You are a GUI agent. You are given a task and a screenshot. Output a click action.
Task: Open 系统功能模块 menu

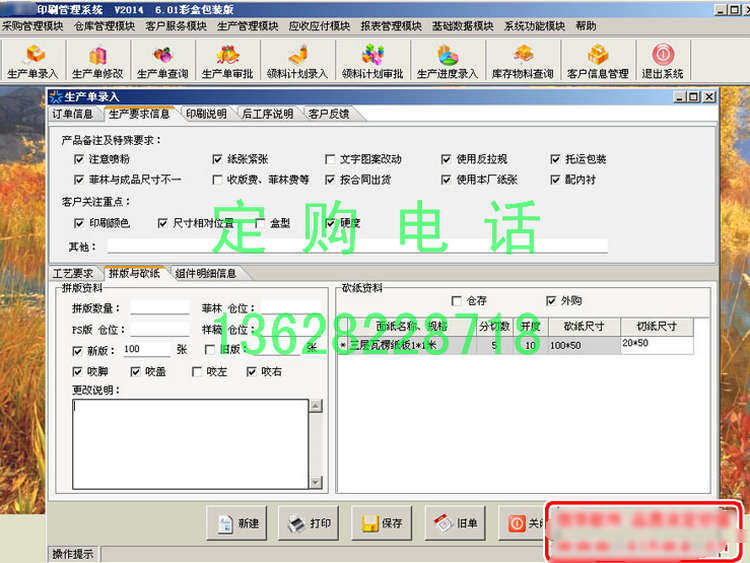[x=535, y=26]
